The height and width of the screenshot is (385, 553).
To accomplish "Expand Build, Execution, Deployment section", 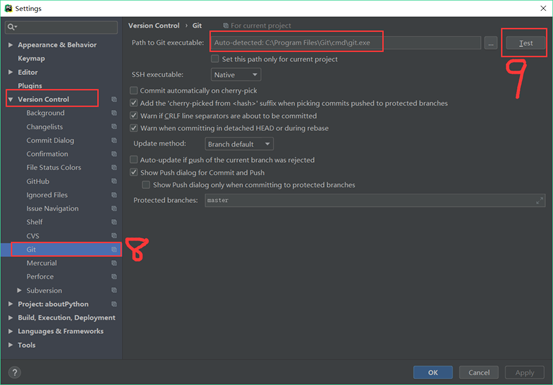I will (10, 318).
